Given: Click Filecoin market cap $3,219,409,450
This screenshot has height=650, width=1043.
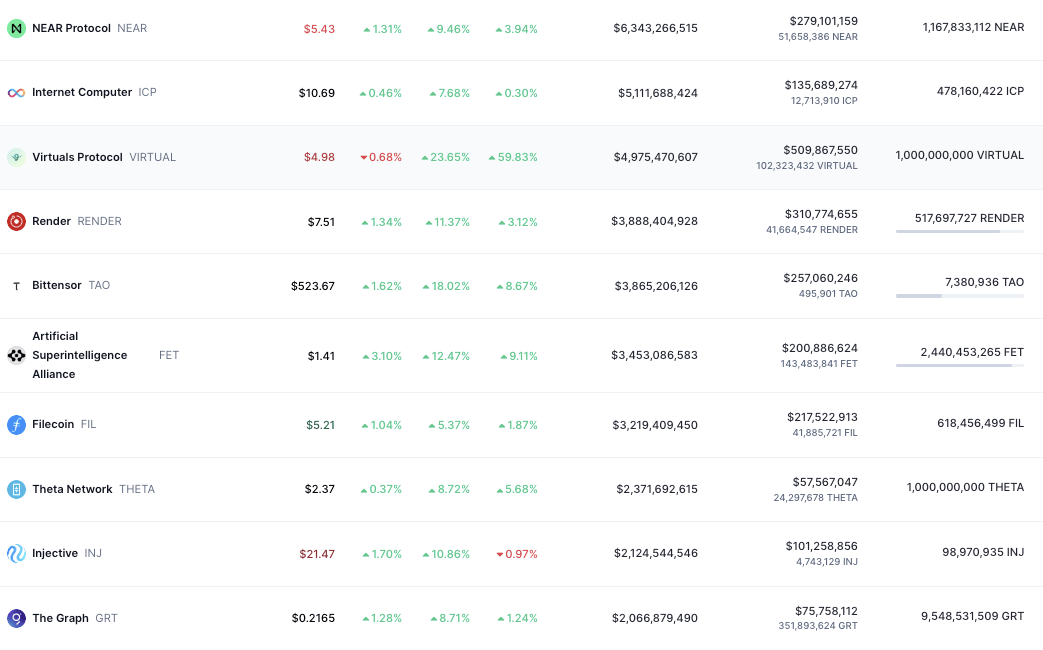Looking at the screenshot, I should pos(655,424).
